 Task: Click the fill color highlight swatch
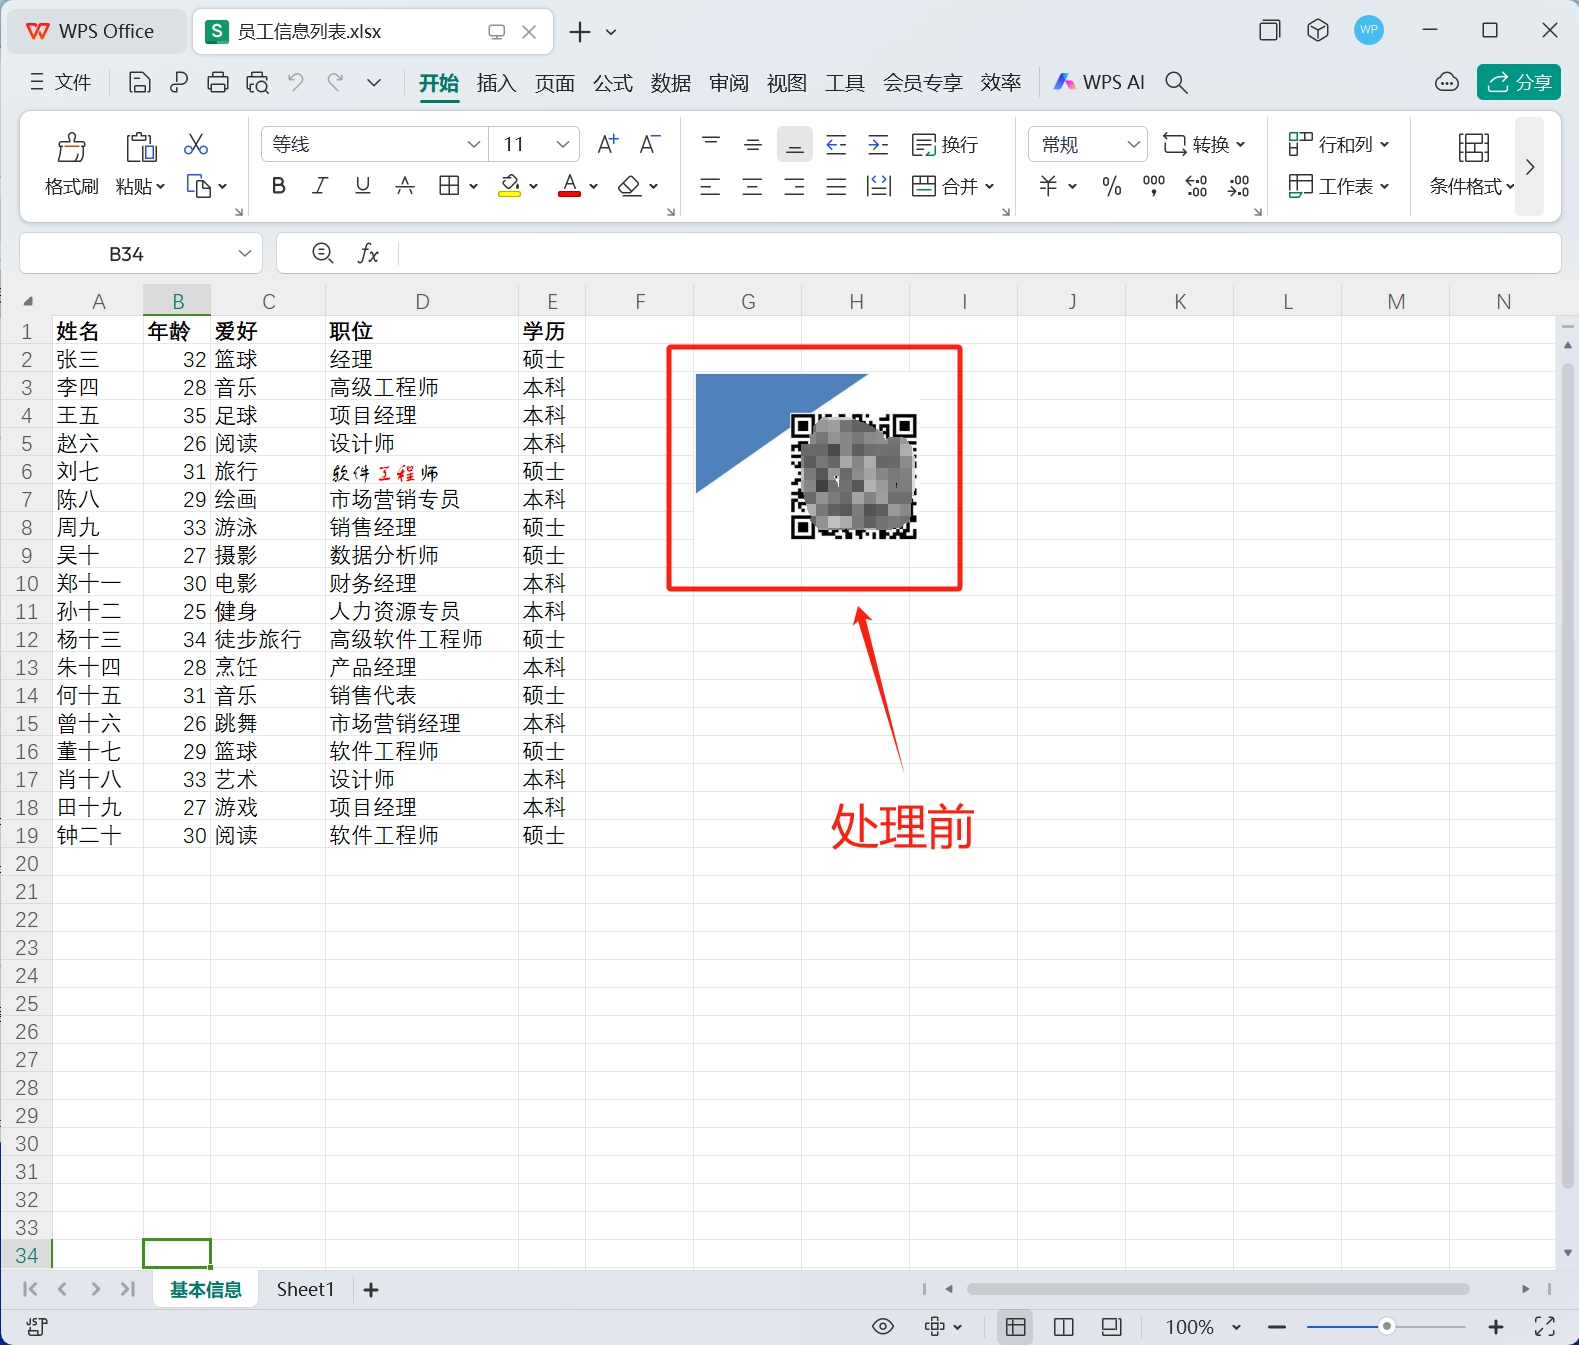click(510, 186)
